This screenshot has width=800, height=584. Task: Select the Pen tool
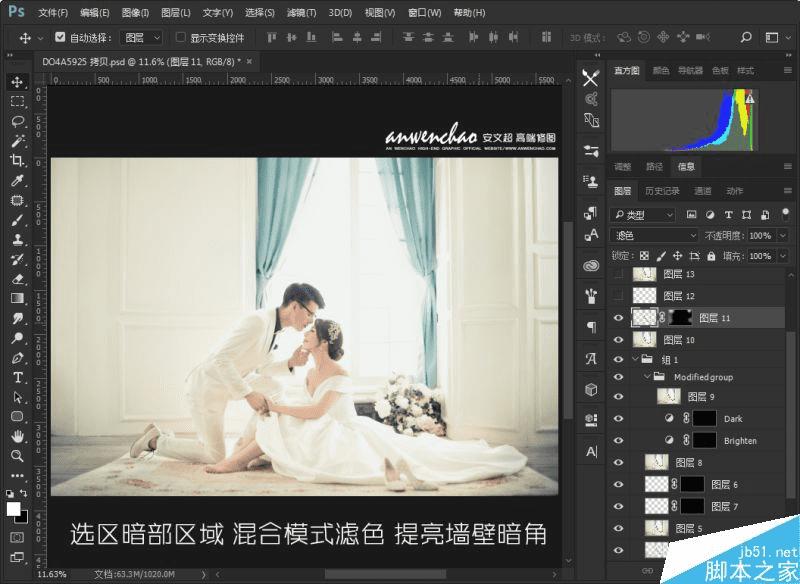pos(17,358)
